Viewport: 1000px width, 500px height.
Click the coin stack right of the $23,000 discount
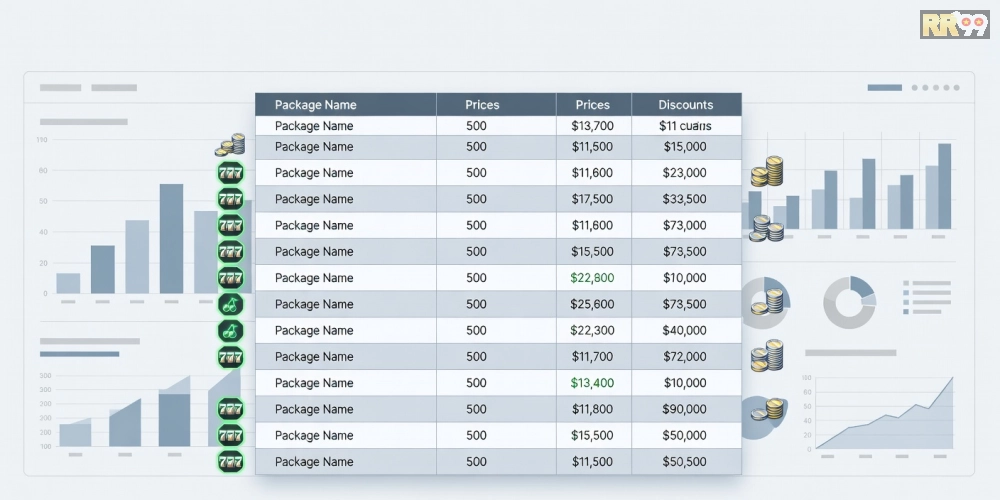pyautogui.click(x=766, y=171)
